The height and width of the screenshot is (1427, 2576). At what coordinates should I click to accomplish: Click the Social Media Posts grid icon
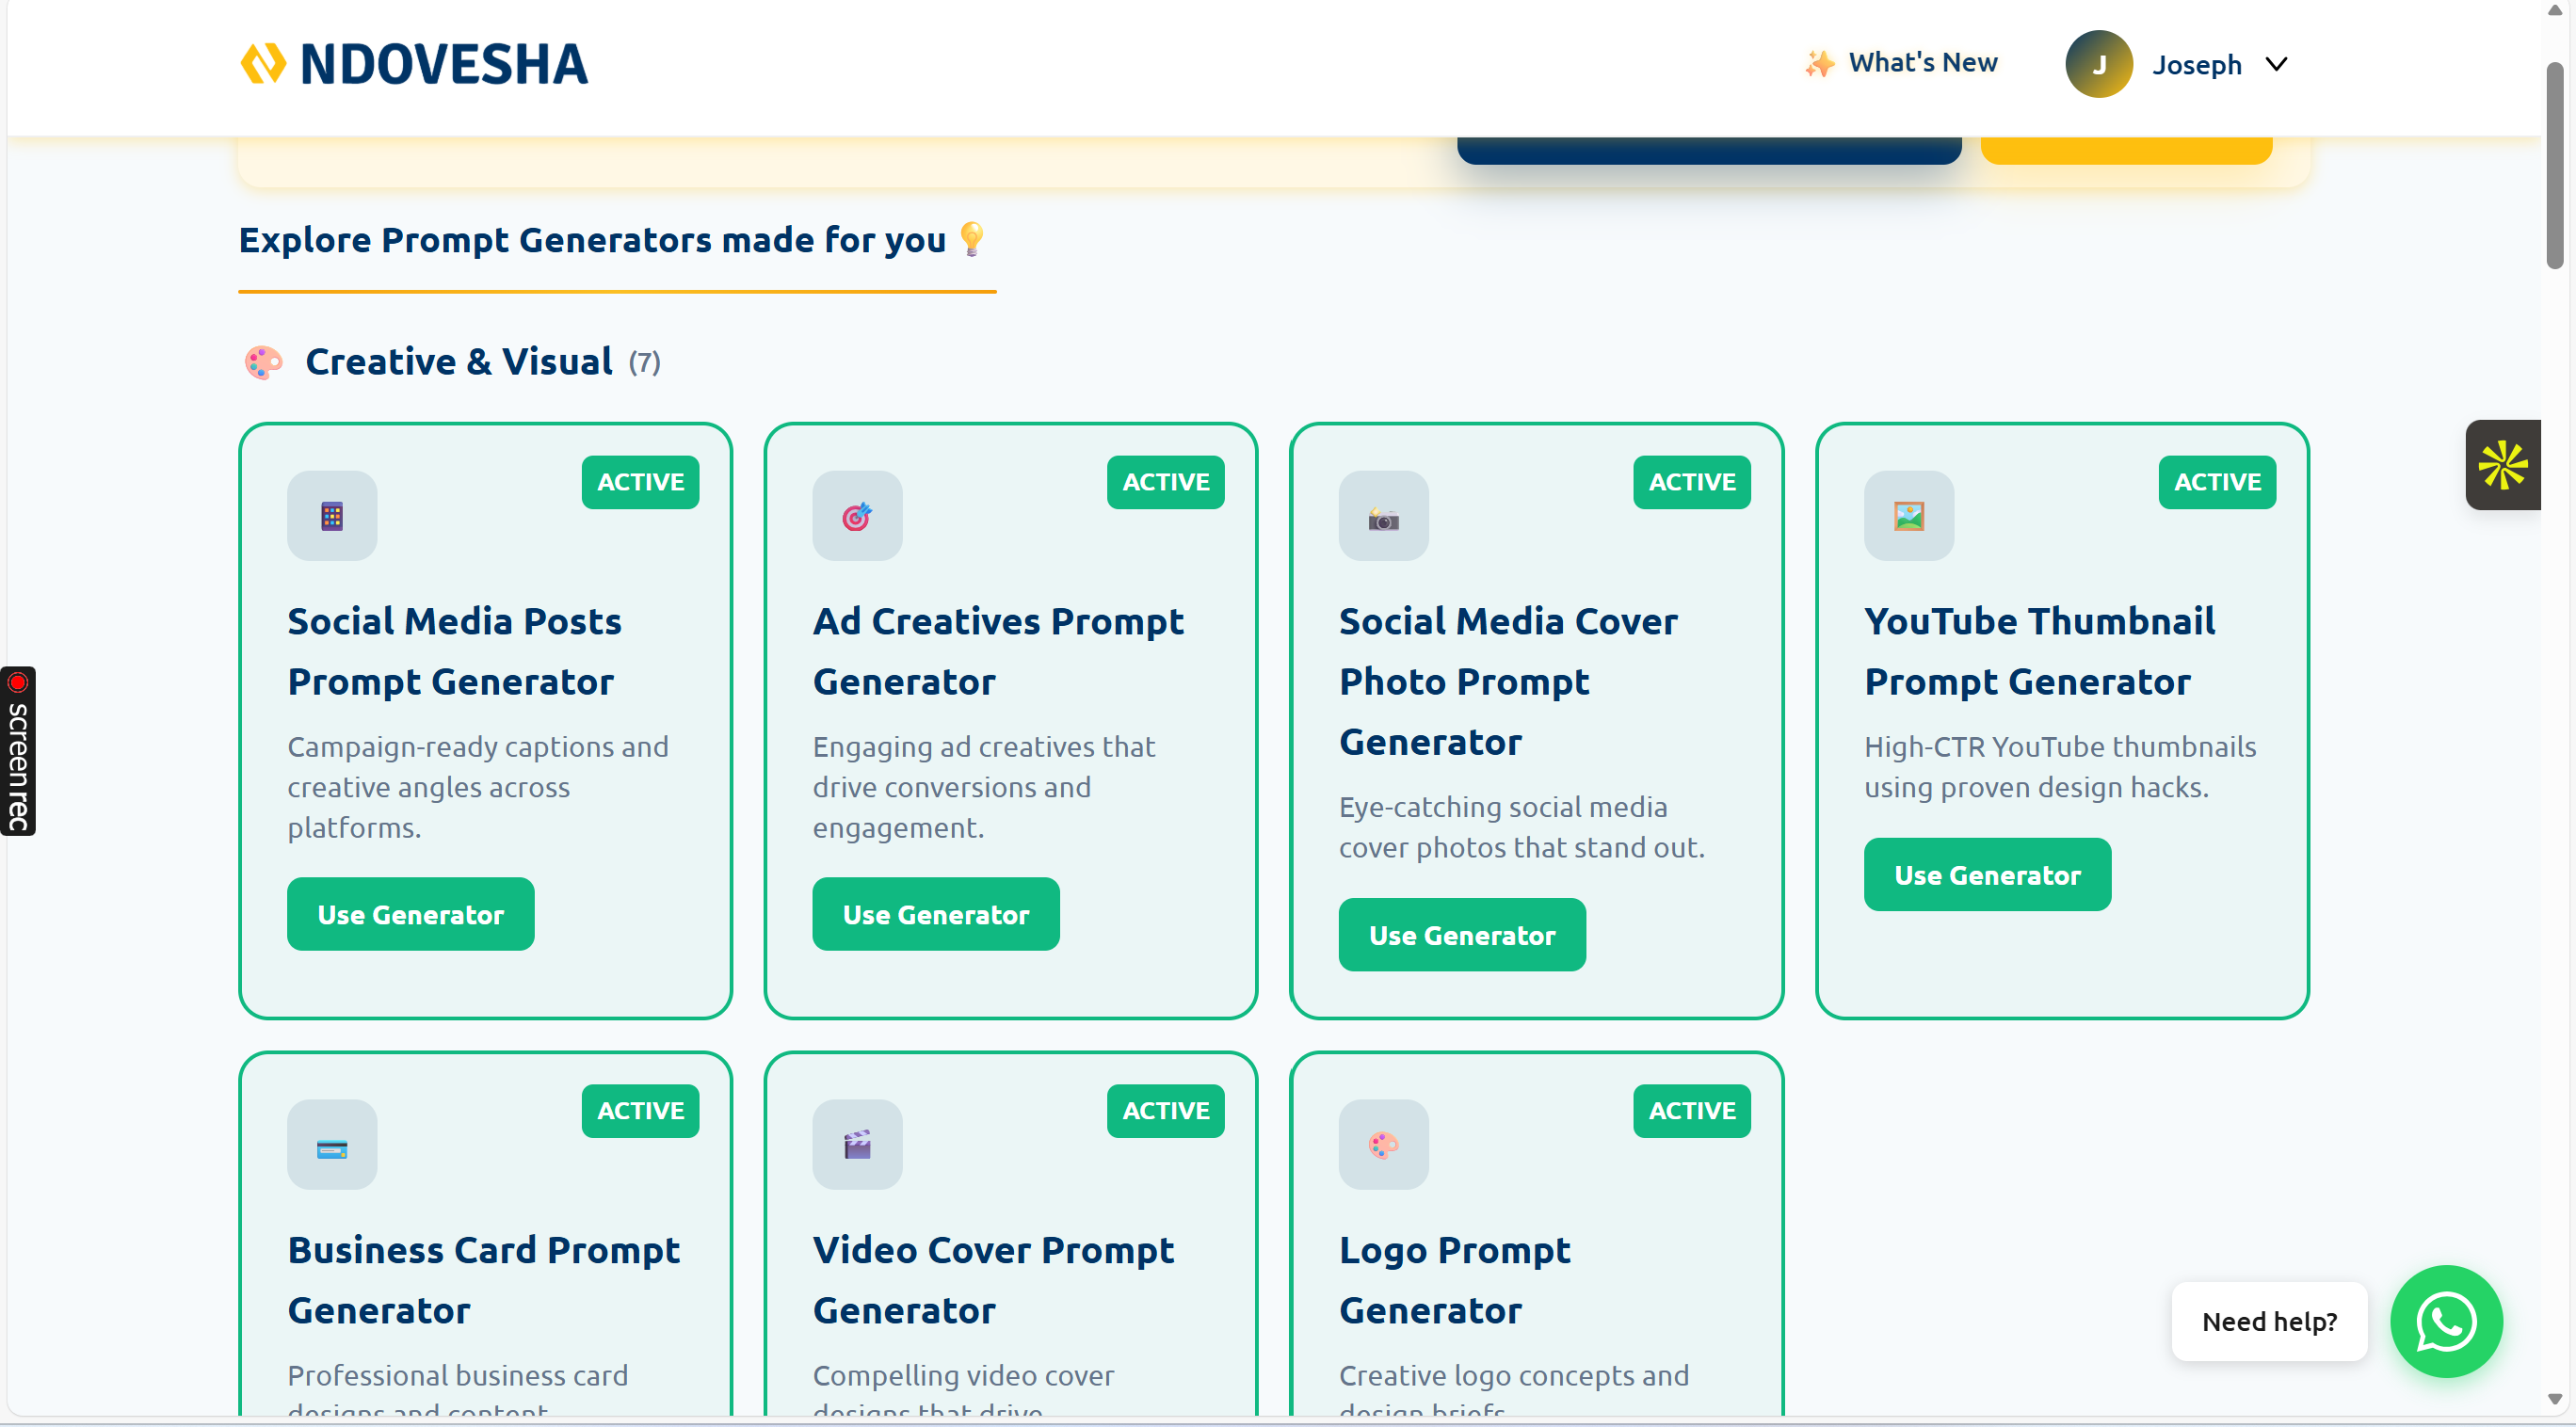point(332,516)
